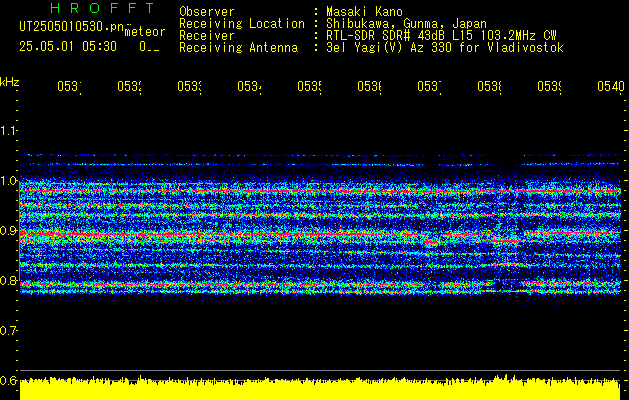Image resolution: width=629 pixels, height=400 pixels.
Task: Click 'Shibukawa, Gunma, Japan' text
Action: 406,24
